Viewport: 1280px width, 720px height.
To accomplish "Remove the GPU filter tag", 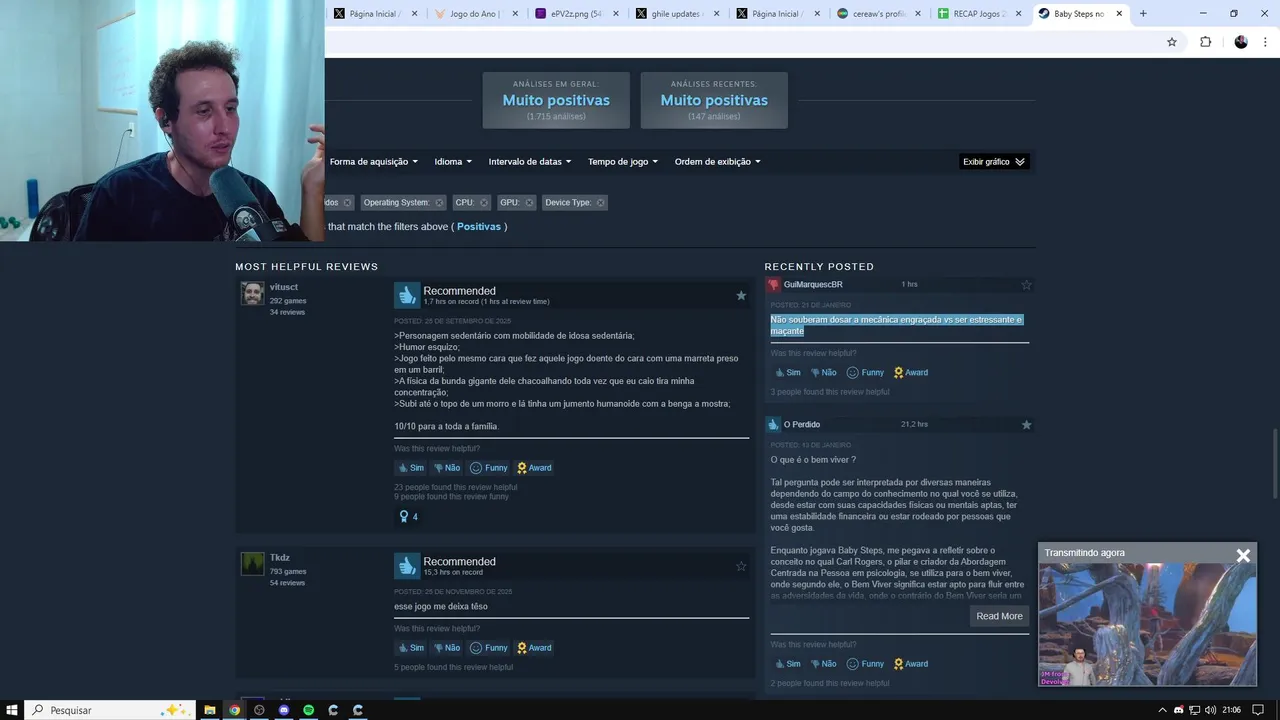I will 530,203.
